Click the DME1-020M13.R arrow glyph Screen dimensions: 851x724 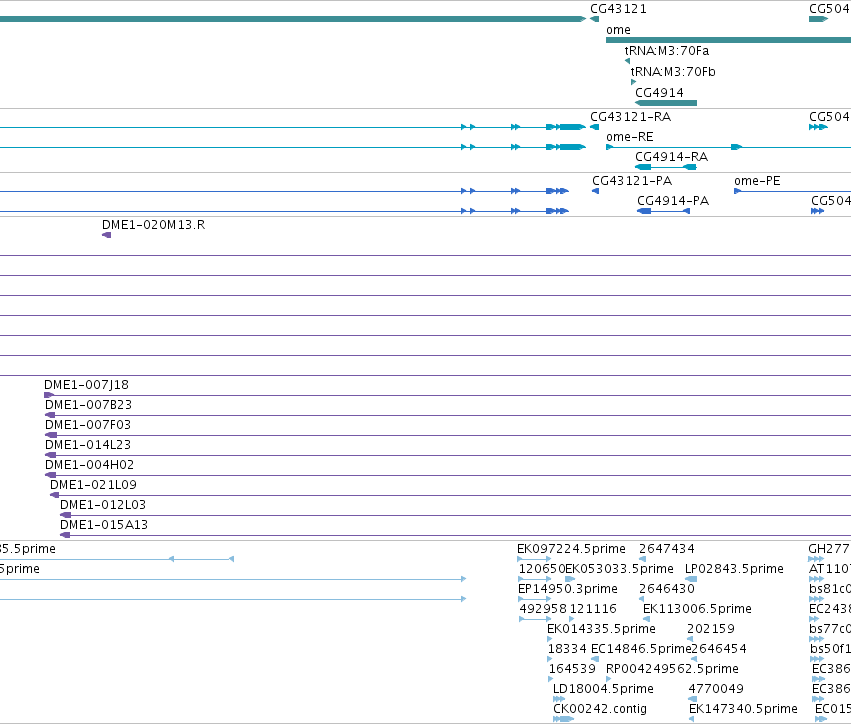coord(106,235)
